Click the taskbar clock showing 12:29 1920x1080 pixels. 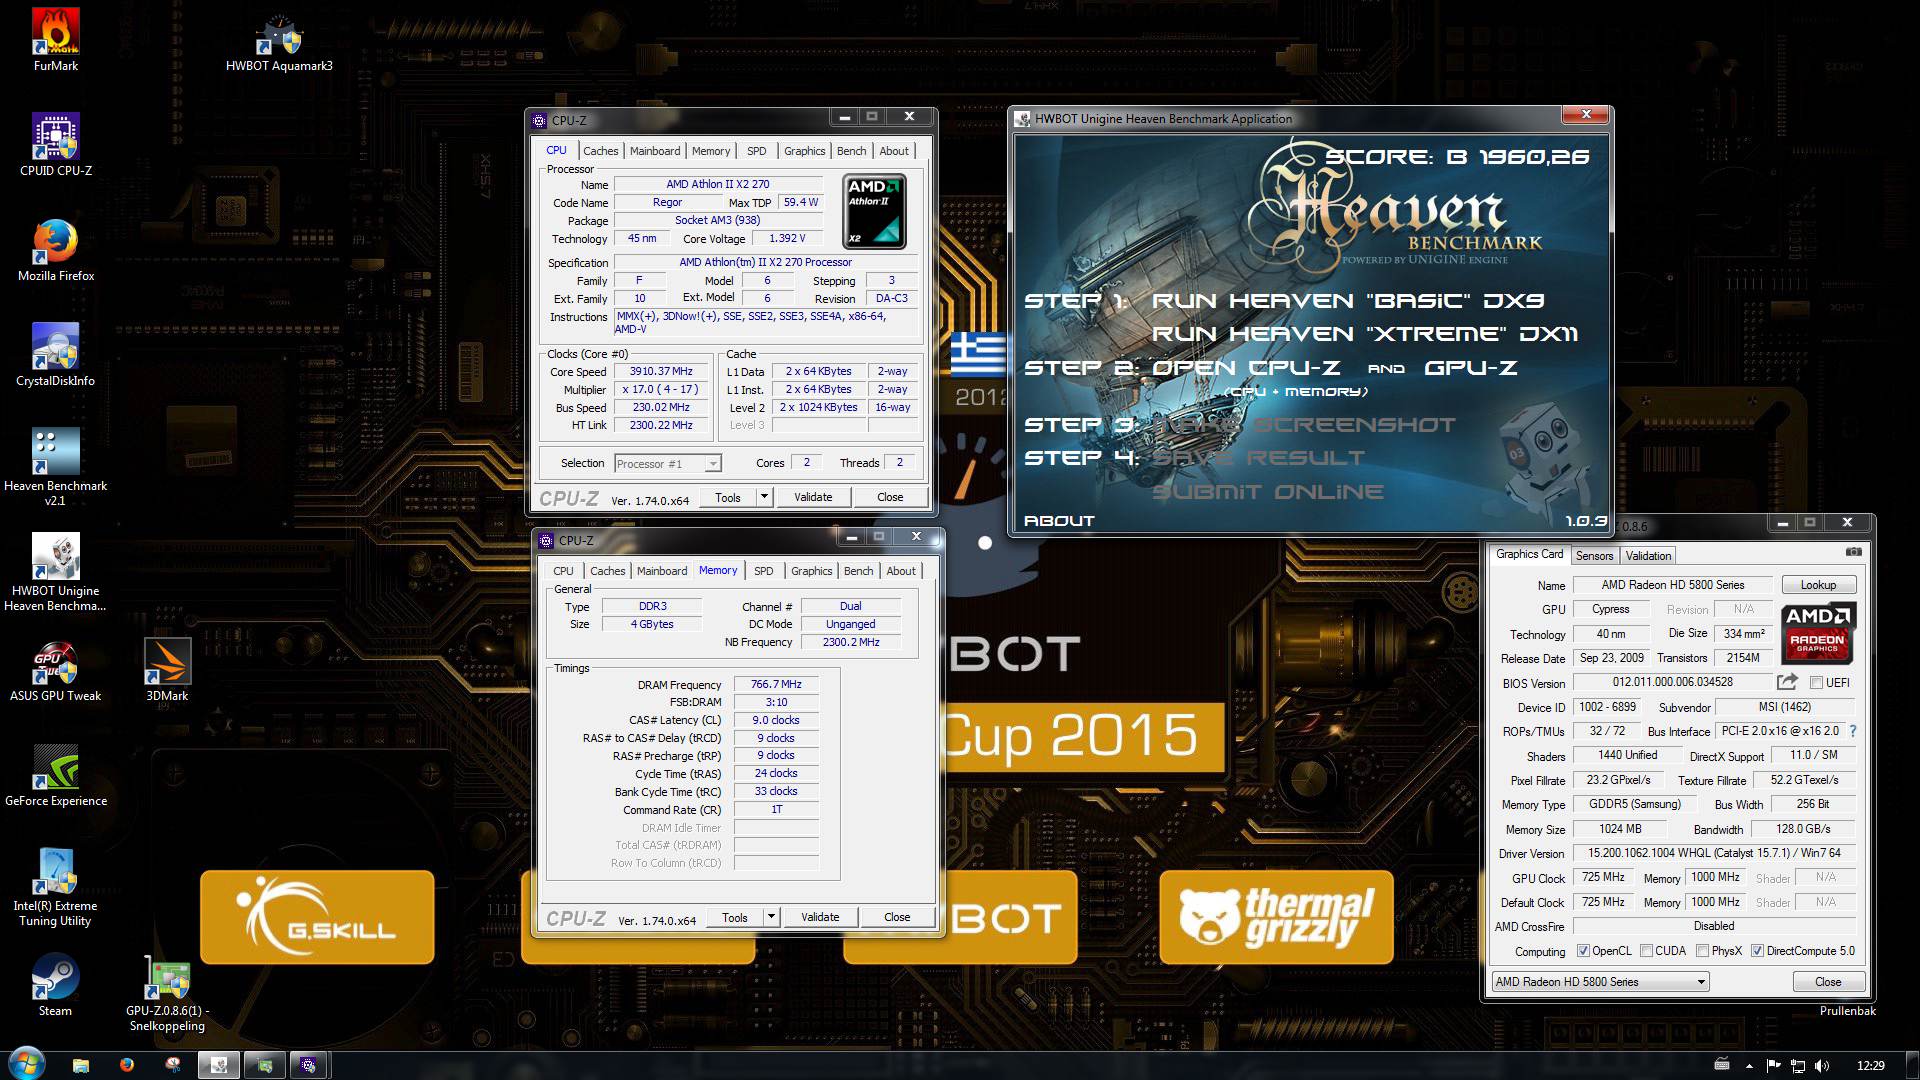pos(1870,1066)
